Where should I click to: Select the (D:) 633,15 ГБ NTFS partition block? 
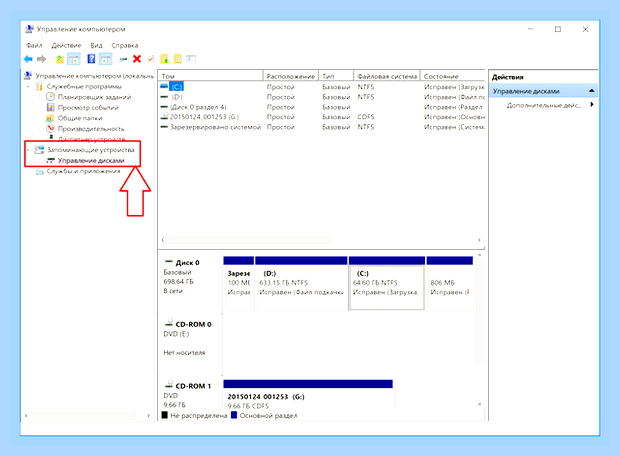pyautogui.click(x=301, y=283)
